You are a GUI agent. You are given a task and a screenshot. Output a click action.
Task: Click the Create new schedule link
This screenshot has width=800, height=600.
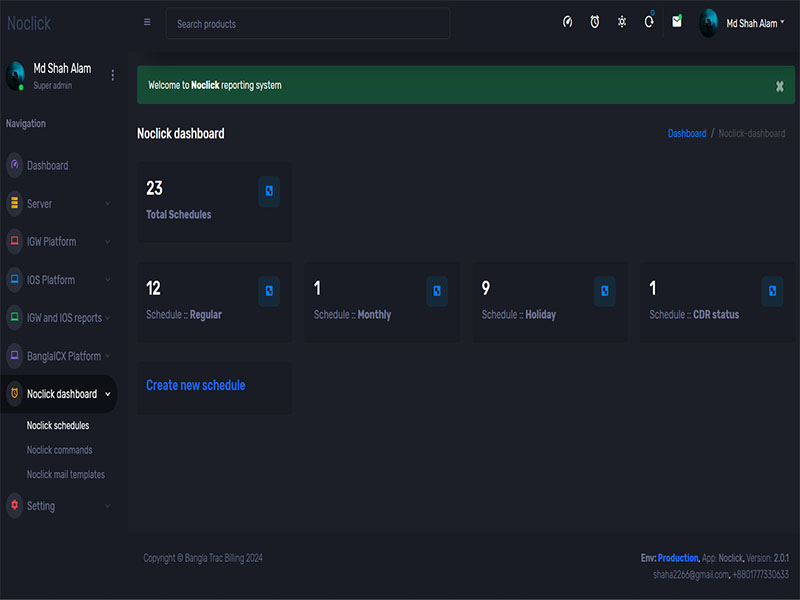pos(195,385)
